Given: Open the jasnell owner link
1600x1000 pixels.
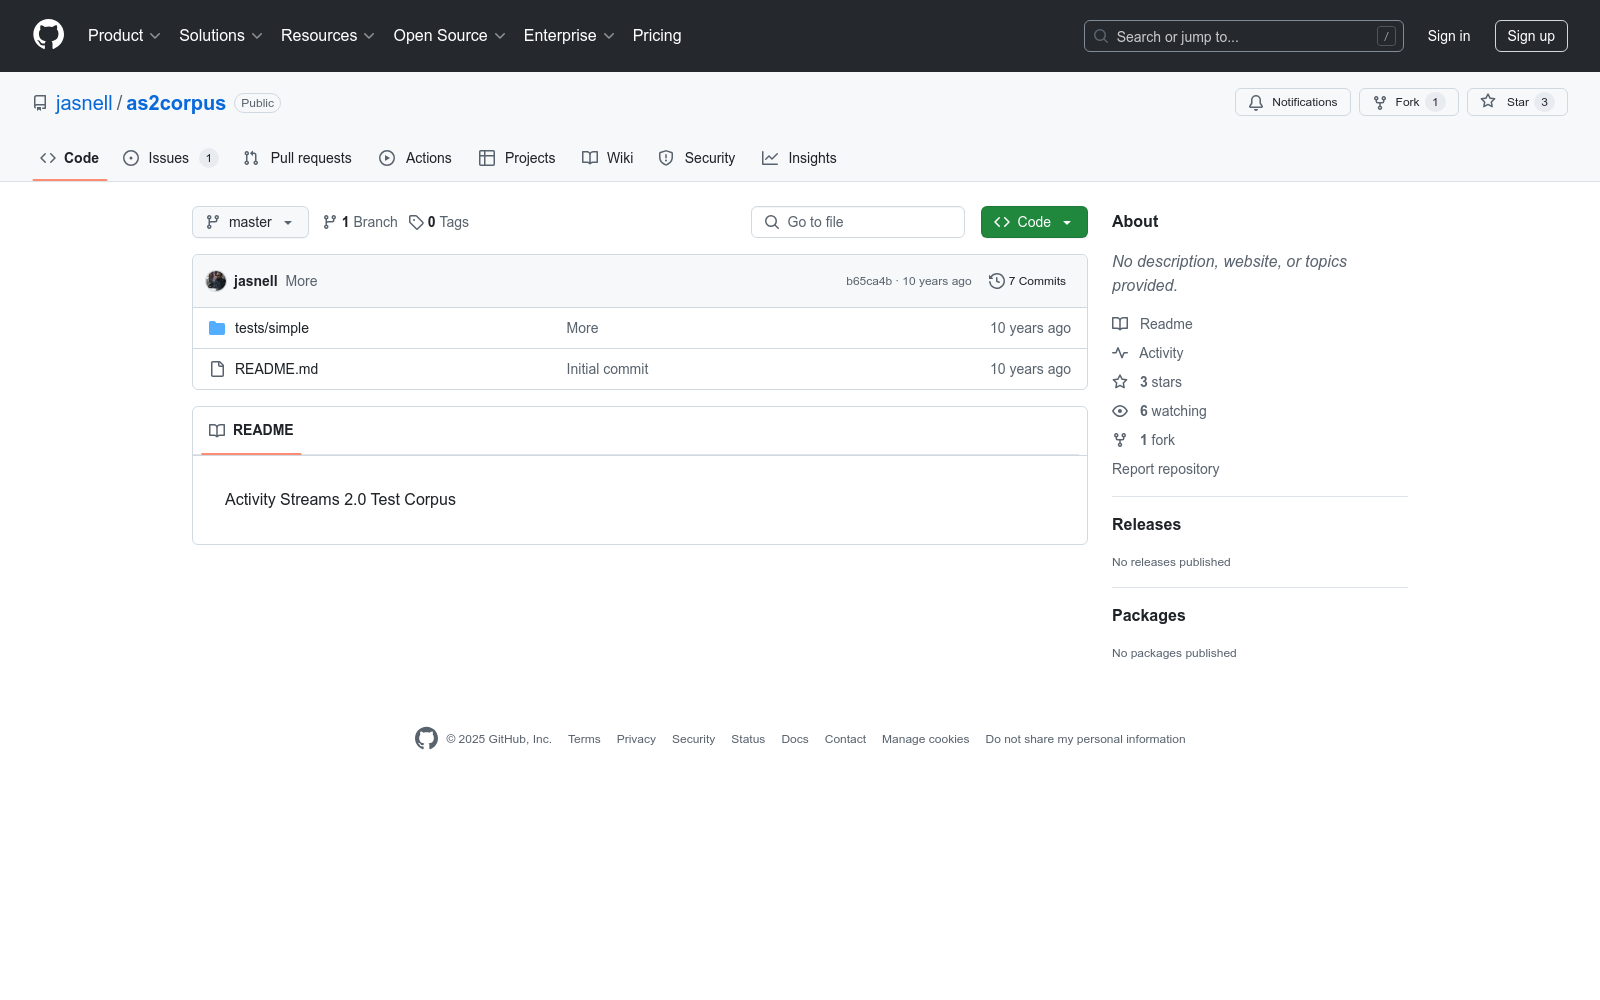Looking at the screenshot, I should 84,103.
